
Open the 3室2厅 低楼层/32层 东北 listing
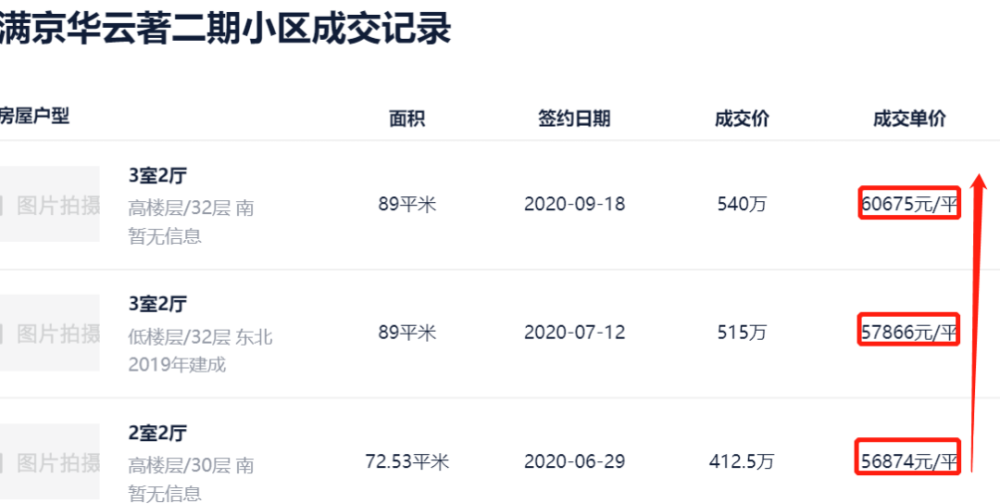(158, 304)
